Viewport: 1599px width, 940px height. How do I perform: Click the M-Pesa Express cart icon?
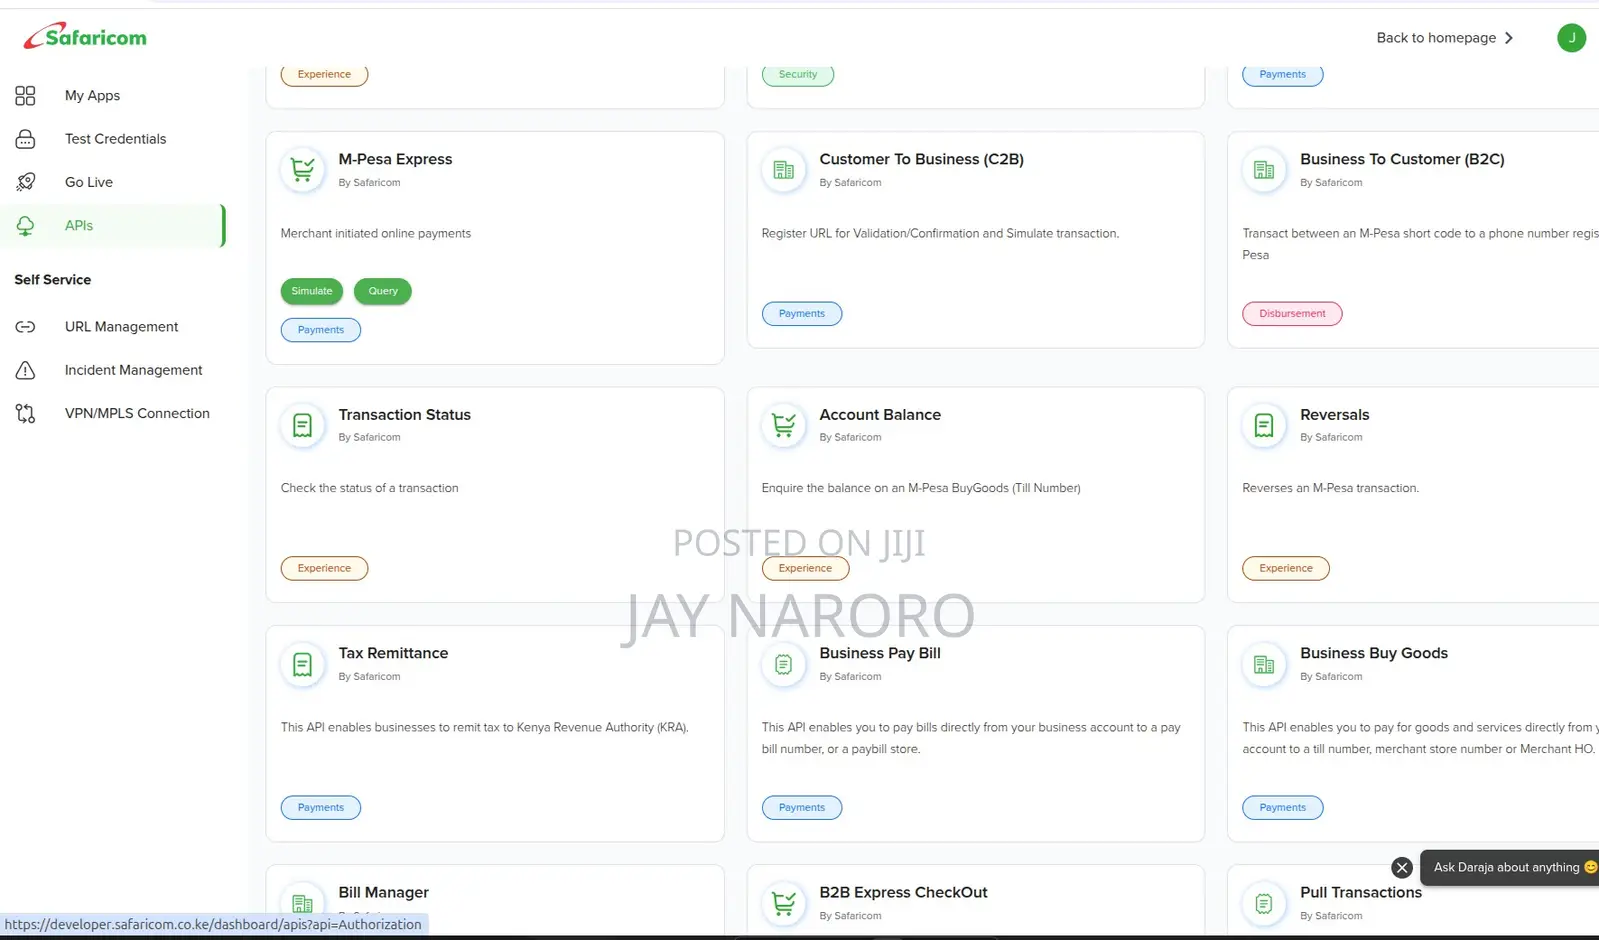click(302, 169)
